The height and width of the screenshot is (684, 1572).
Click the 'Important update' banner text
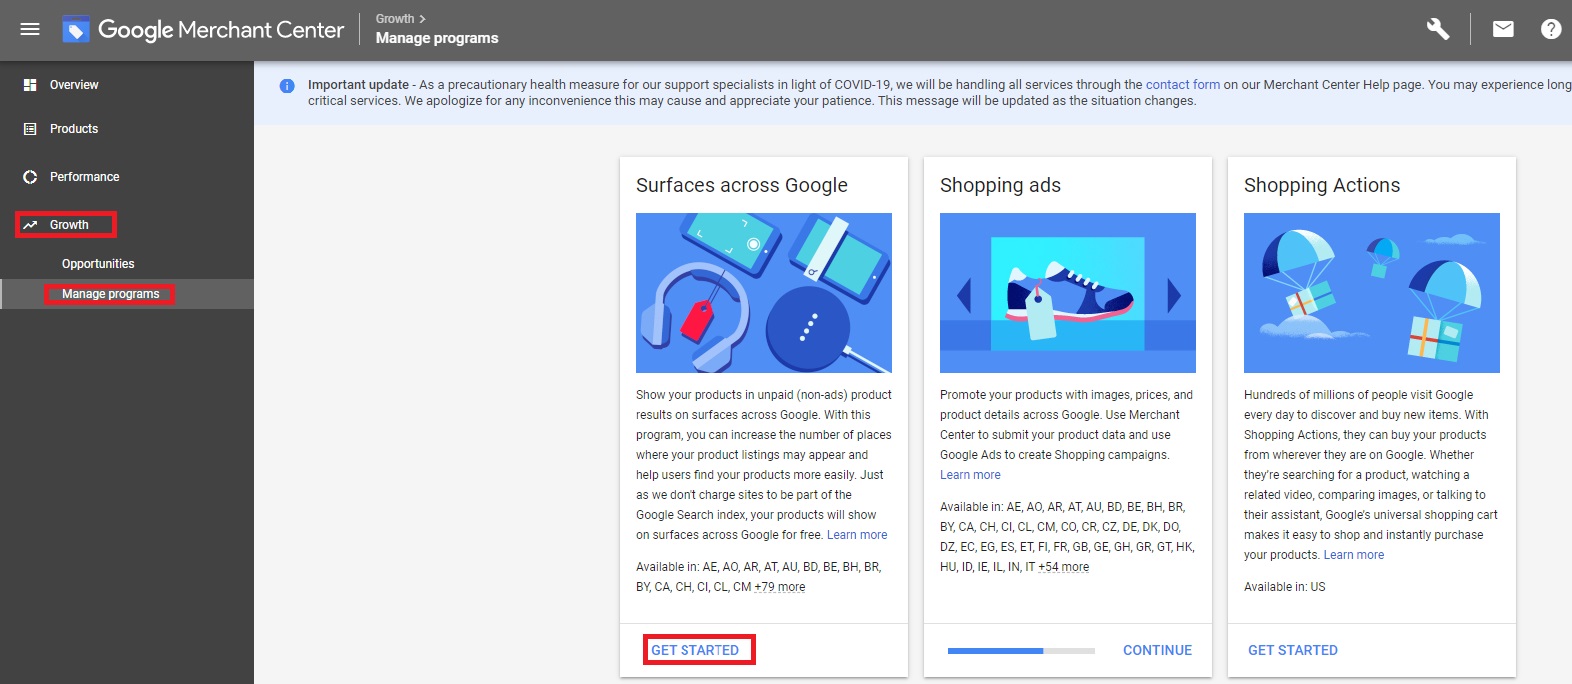coord(358,85)
